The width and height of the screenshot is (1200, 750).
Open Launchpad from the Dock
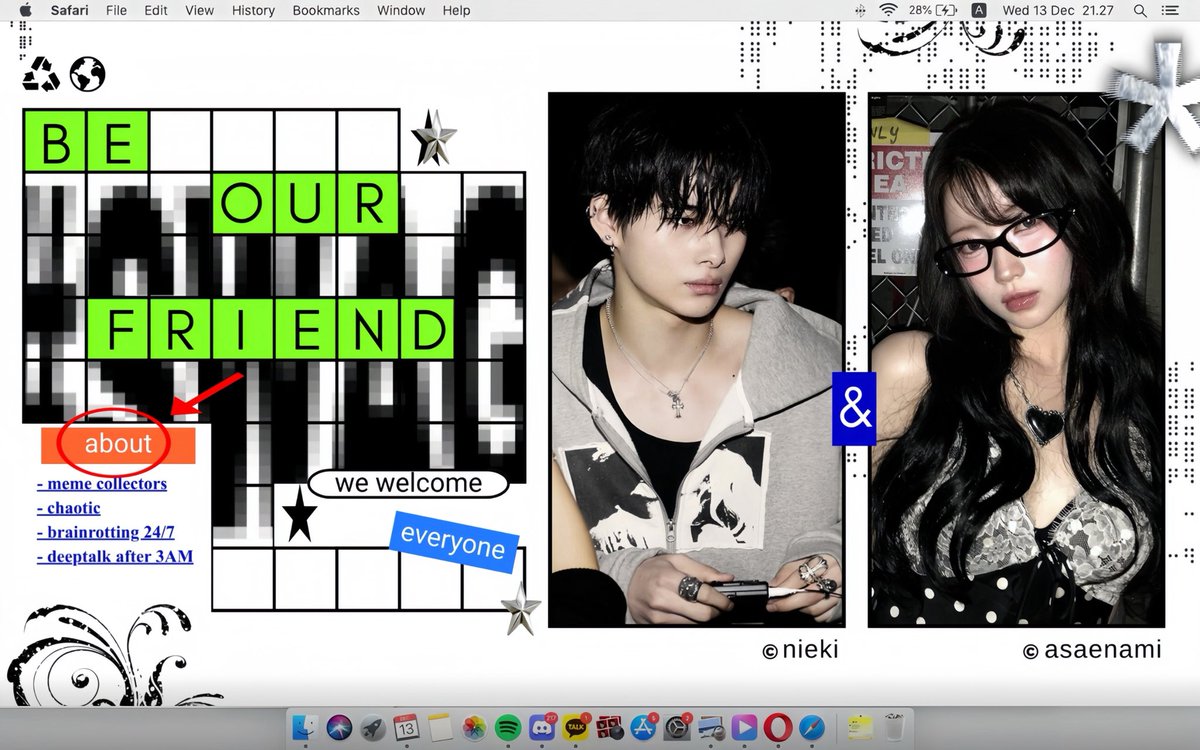[373, 726]
